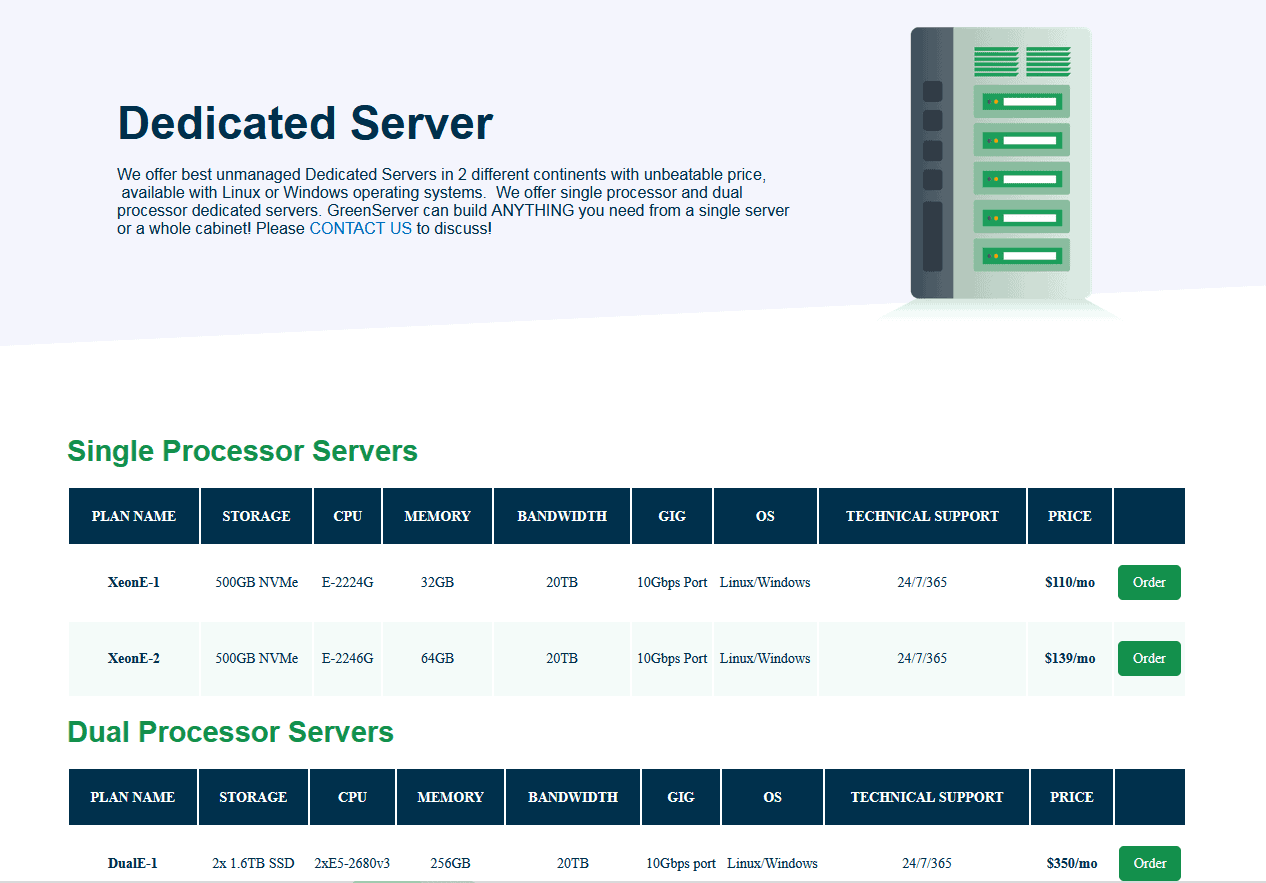Click the XeonE-2 plan name
The image size is (1266, 883).
tap(133, 658)
